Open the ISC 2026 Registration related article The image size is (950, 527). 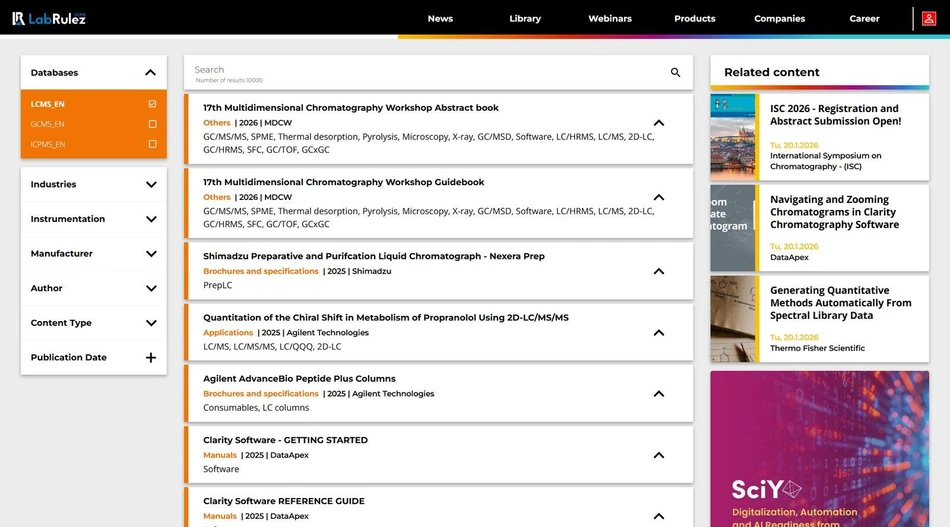click(x=834, y=115)
